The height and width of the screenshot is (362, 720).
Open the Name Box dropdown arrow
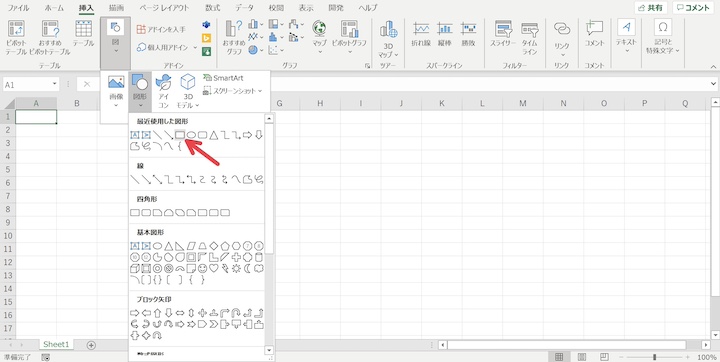(55, 84)
